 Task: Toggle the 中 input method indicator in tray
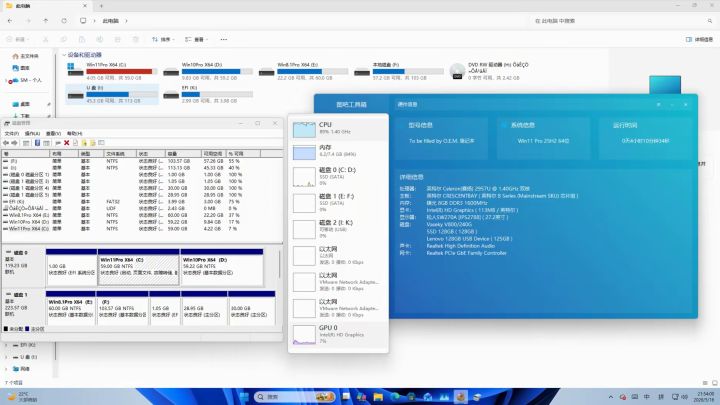point(647,397)
